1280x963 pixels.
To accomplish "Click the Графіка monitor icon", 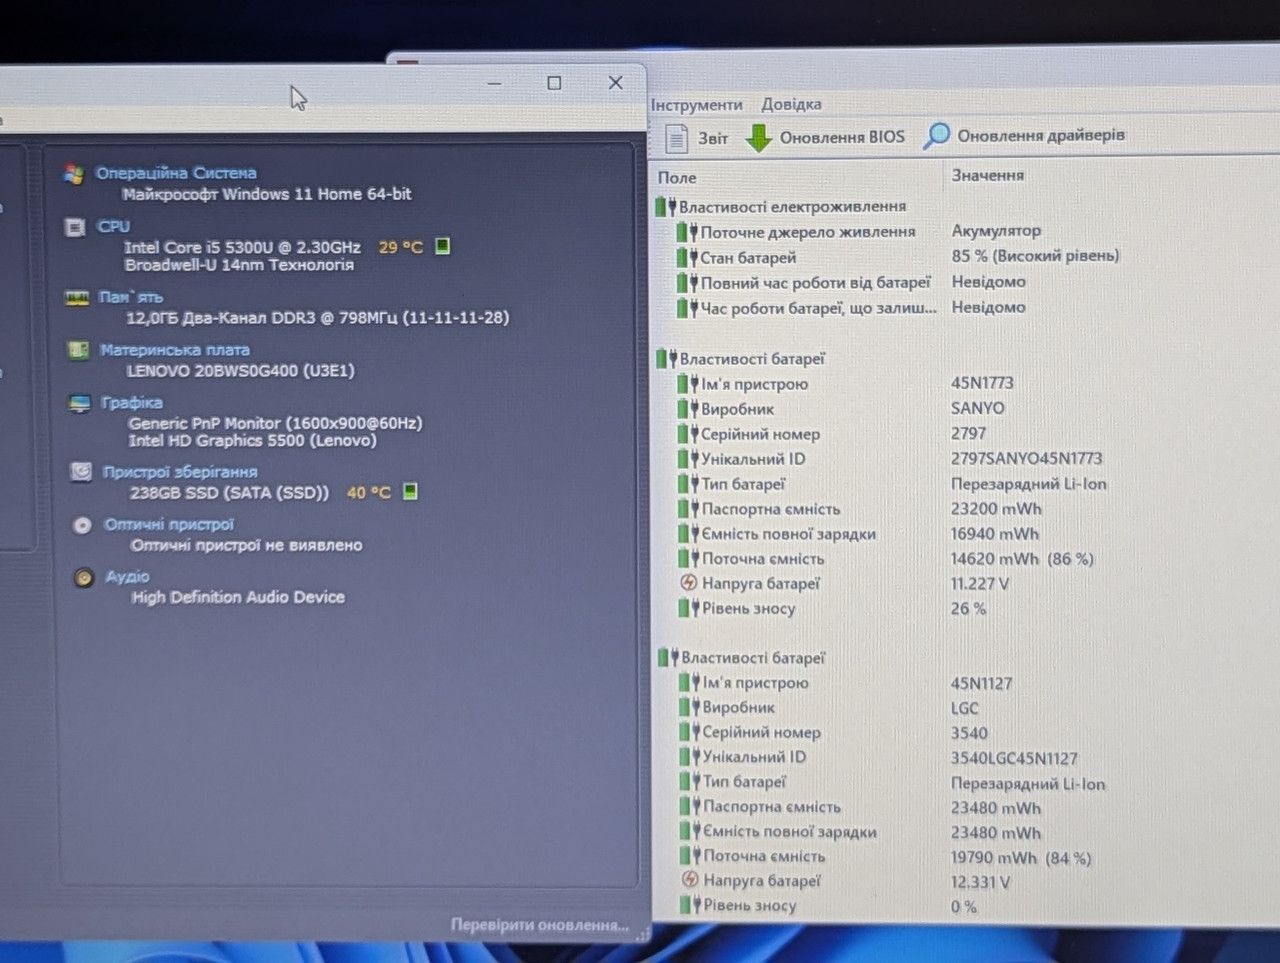I will pos(80,403).
